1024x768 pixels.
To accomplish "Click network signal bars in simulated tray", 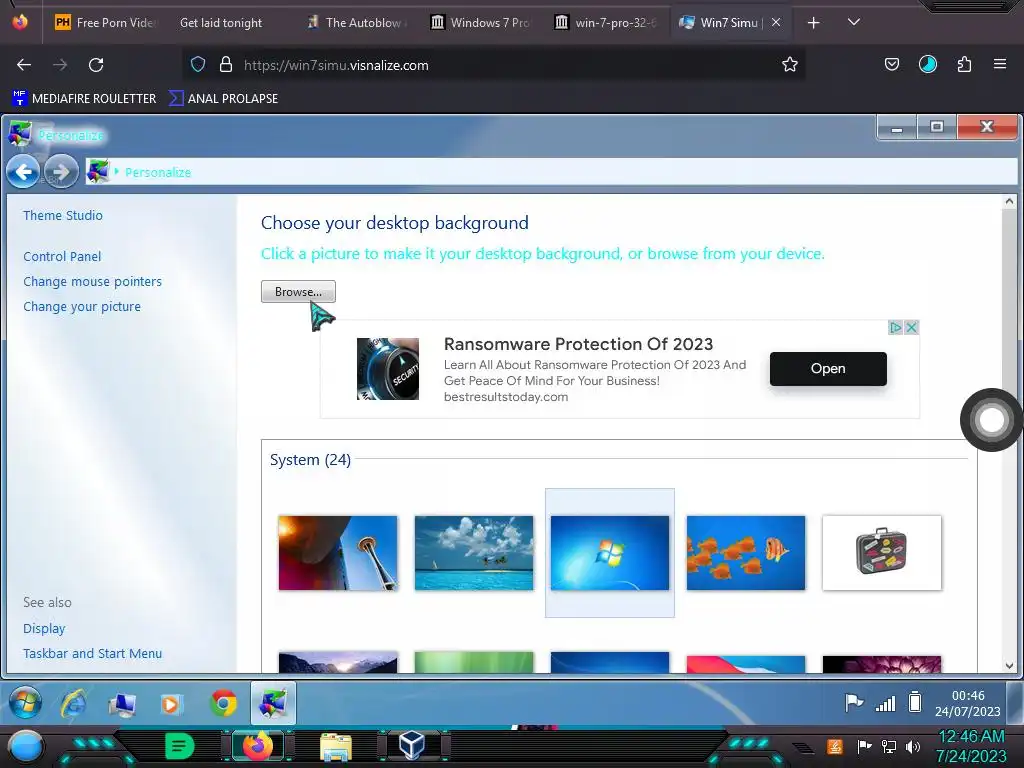I will point(886,703).
